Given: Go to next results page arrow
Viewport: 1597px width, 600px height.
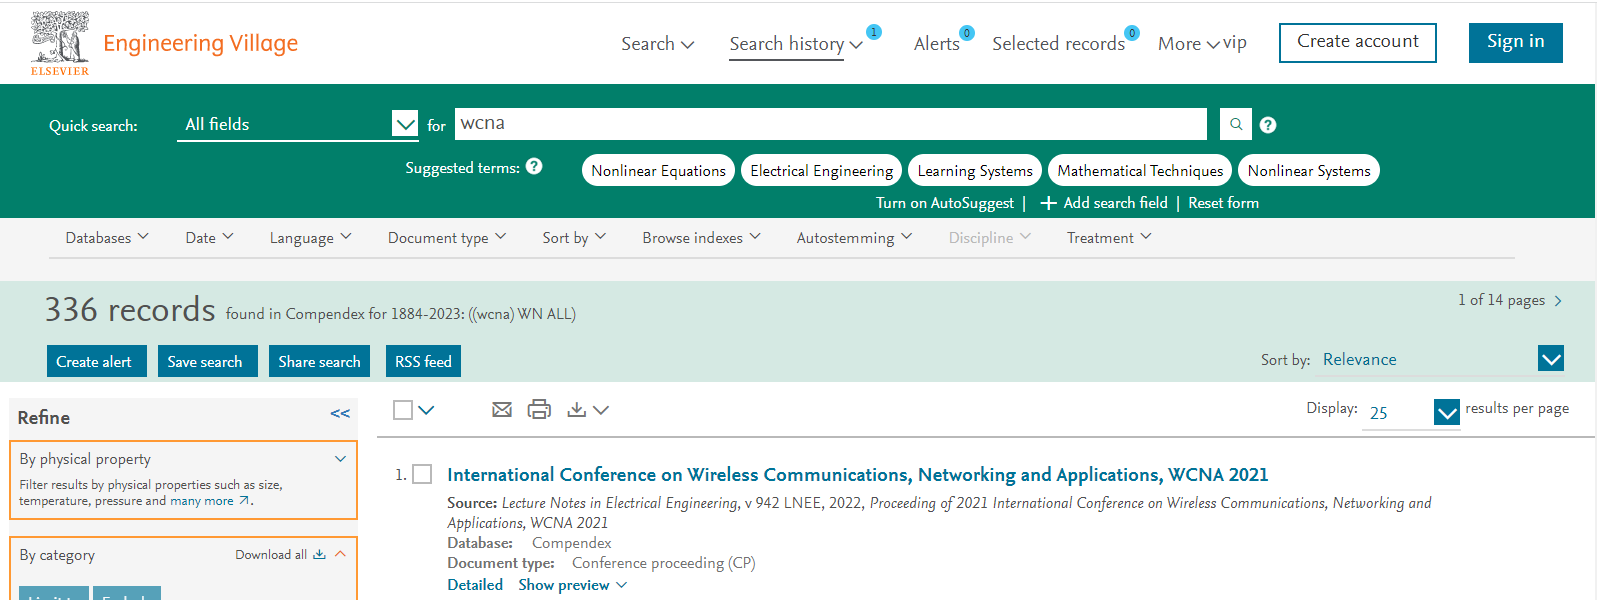Looking at the screenshot, I should pos(1558,301).
